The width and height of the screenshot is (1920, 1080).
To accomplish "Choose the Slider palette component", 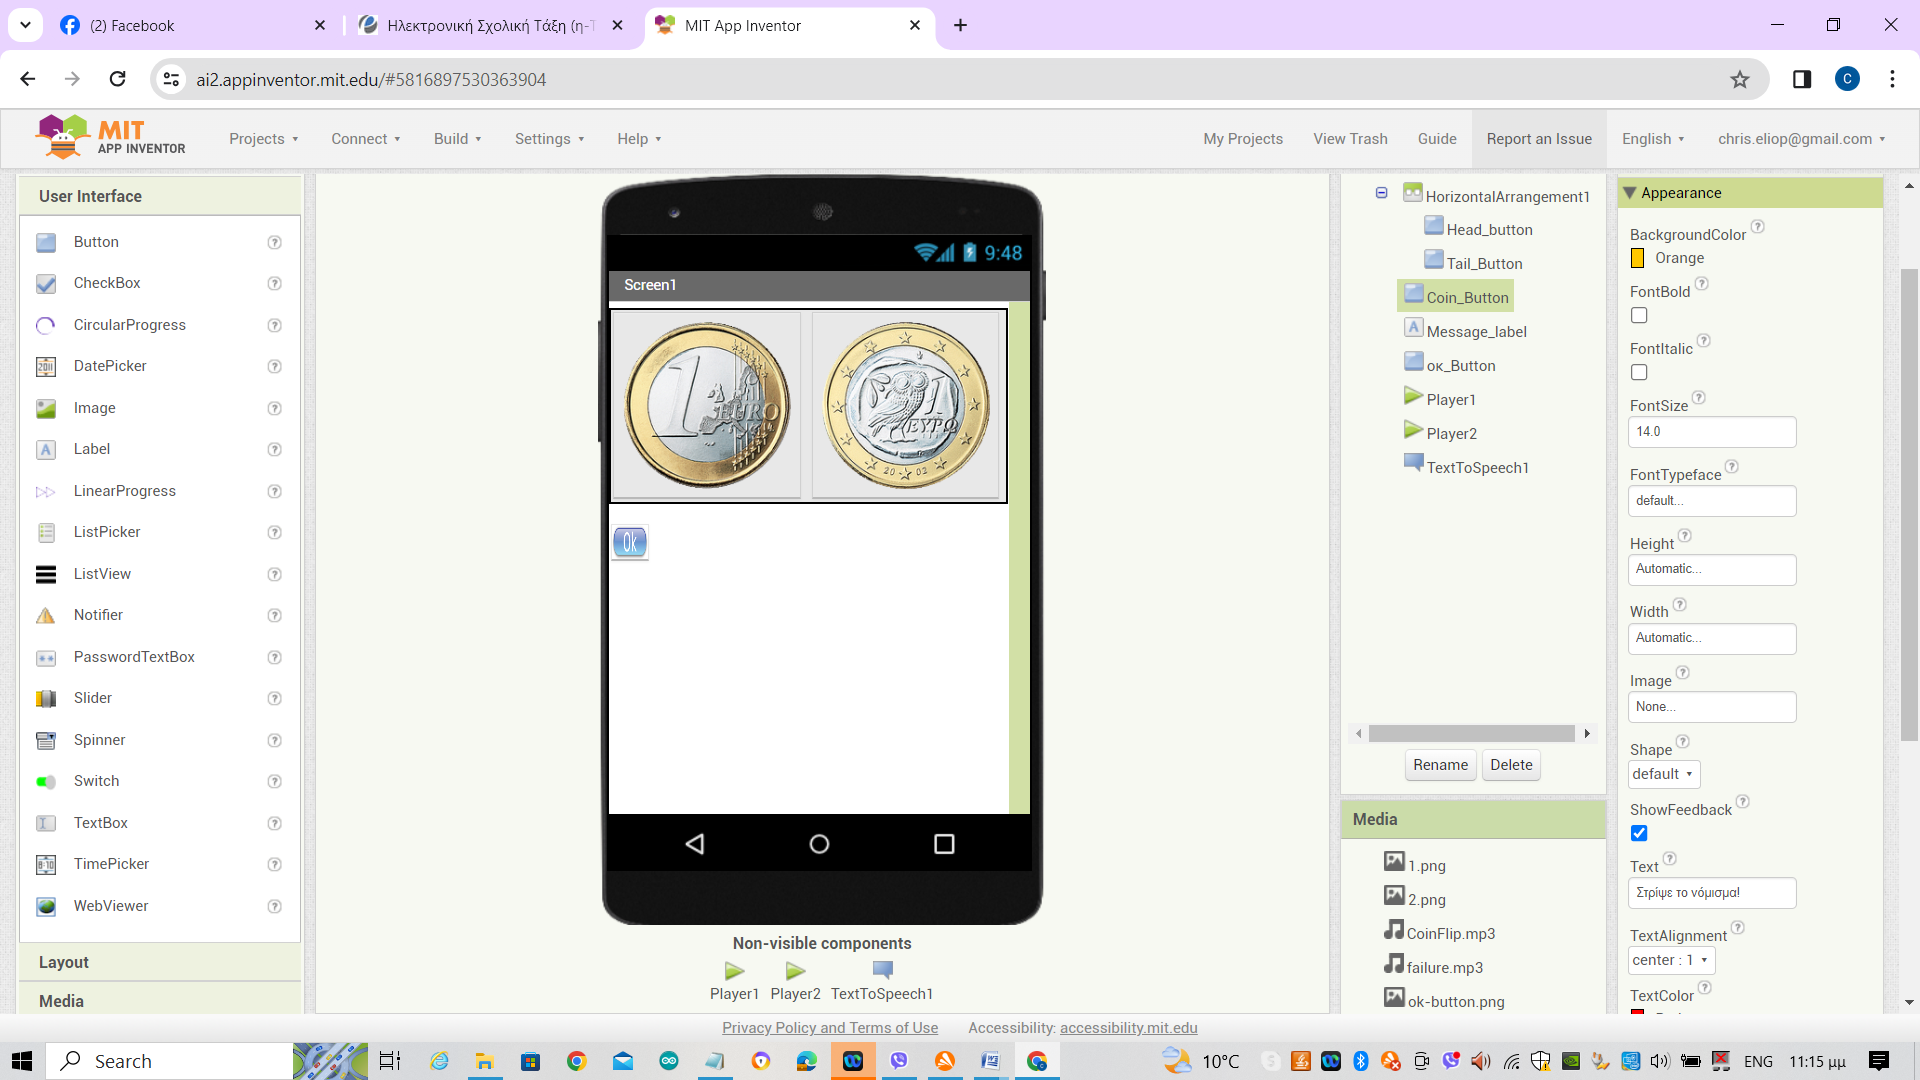I will point(92,698).
